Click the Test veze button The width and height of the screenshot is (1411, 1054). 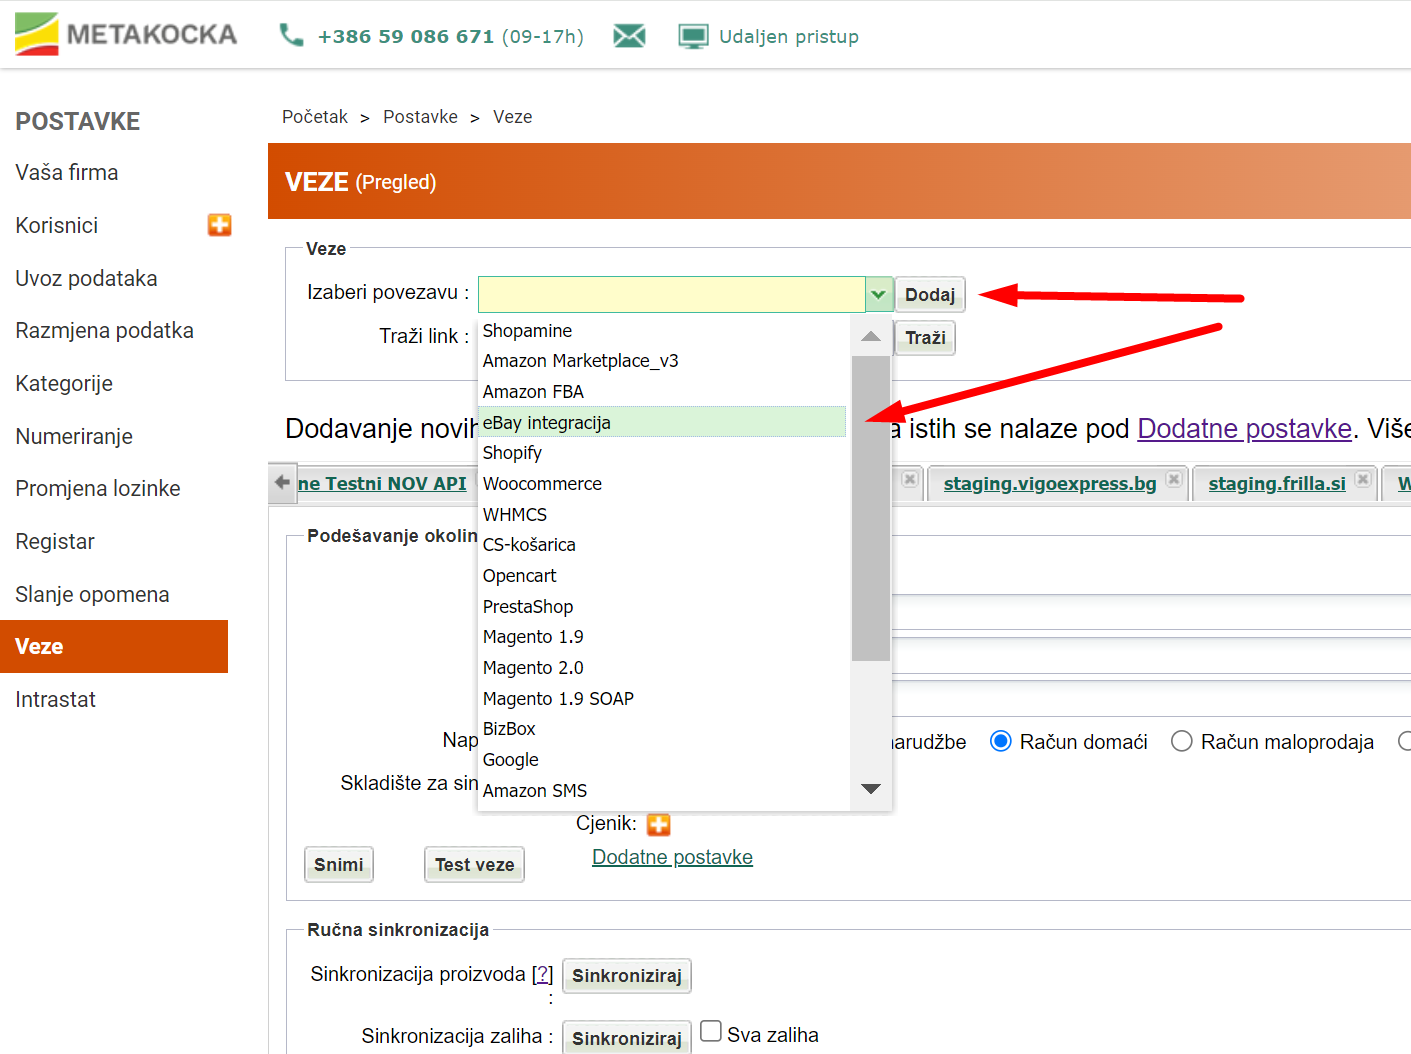[475, 864]
